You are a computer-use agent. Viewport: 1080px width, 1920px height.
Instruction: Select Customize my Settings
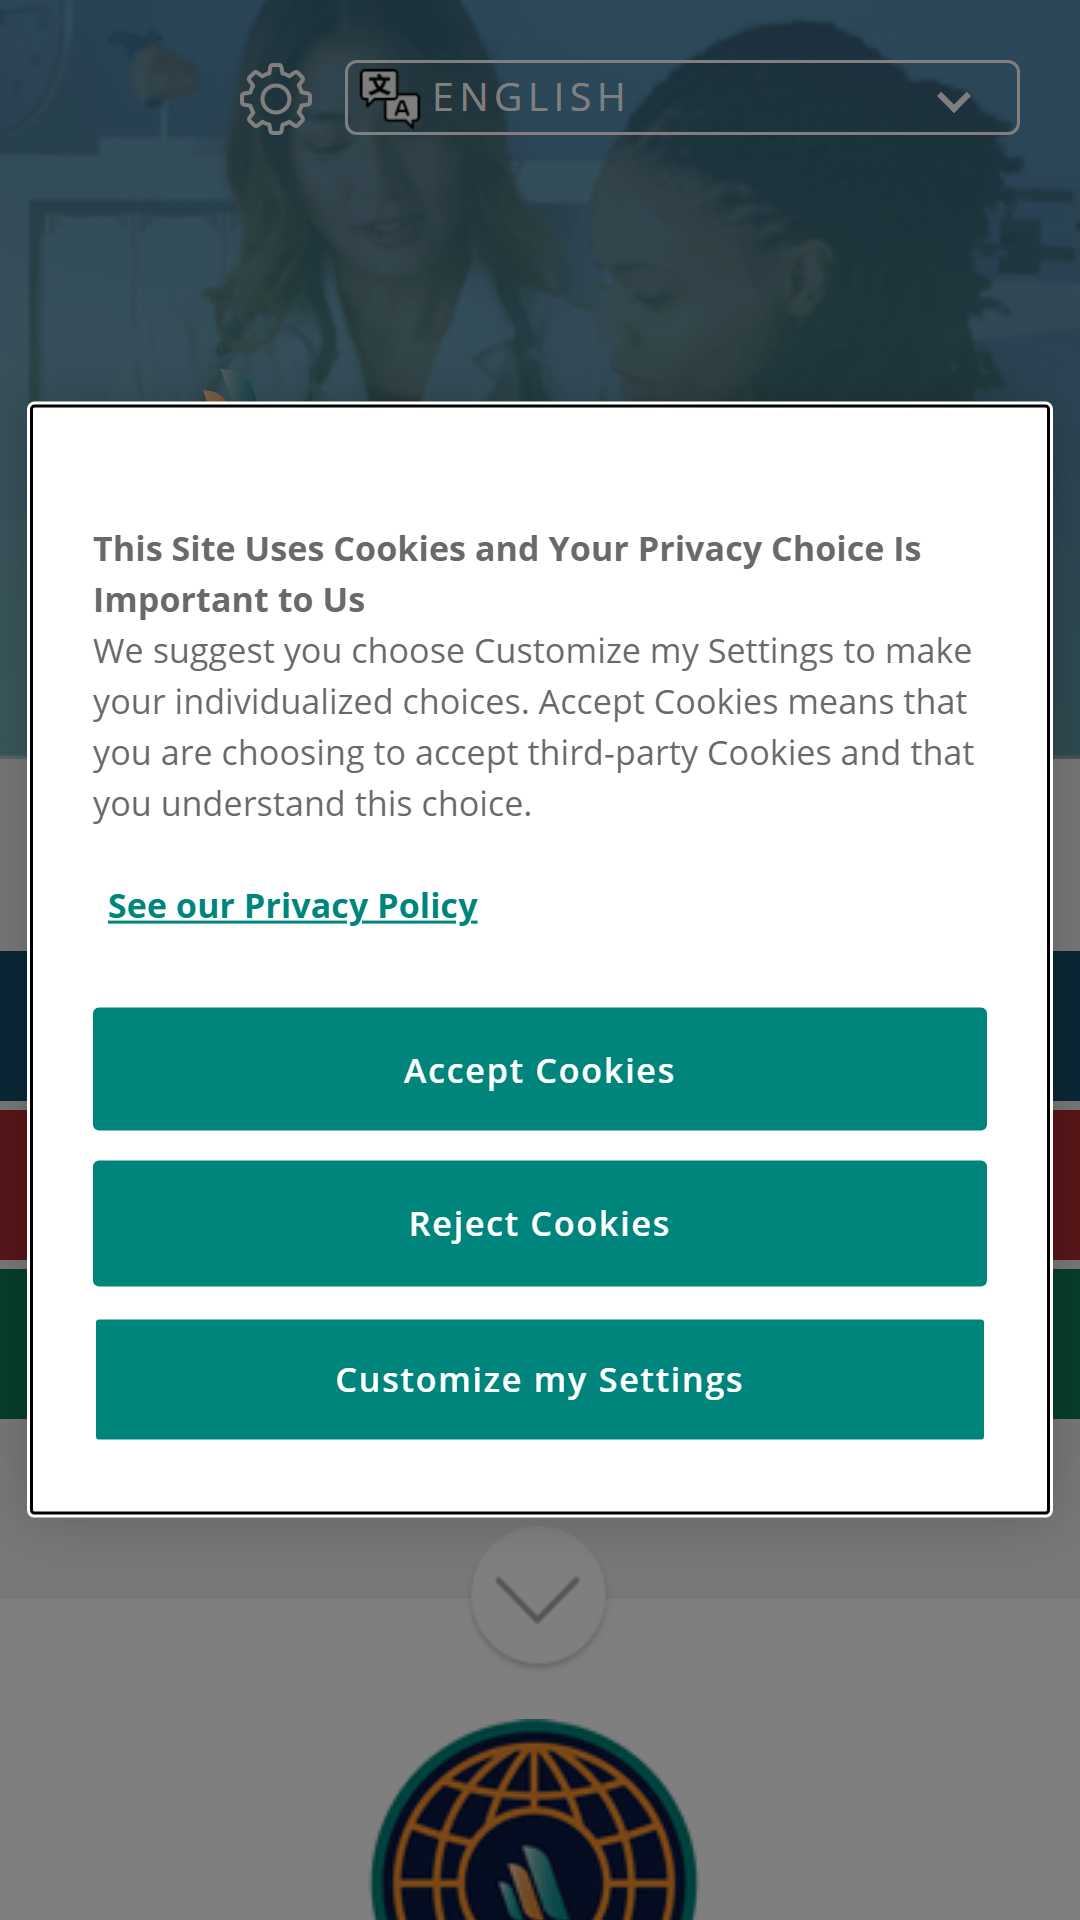[540, 1380]
